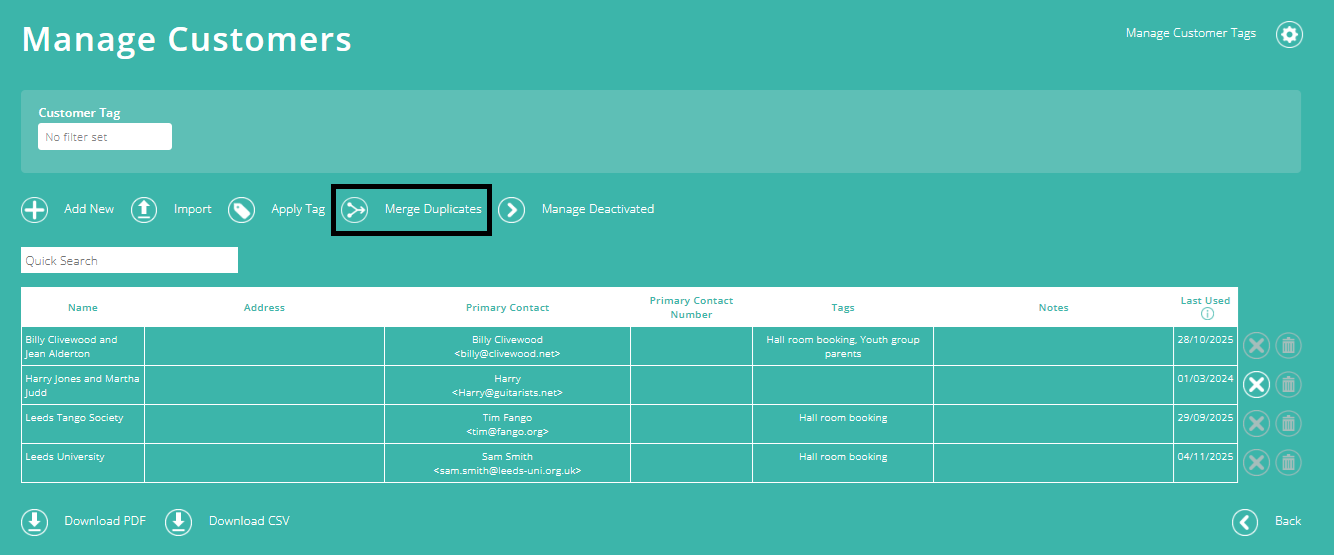The image size is (1334, 555).
Task: Sort by the Tags column header
Action: tap(843, 308)
